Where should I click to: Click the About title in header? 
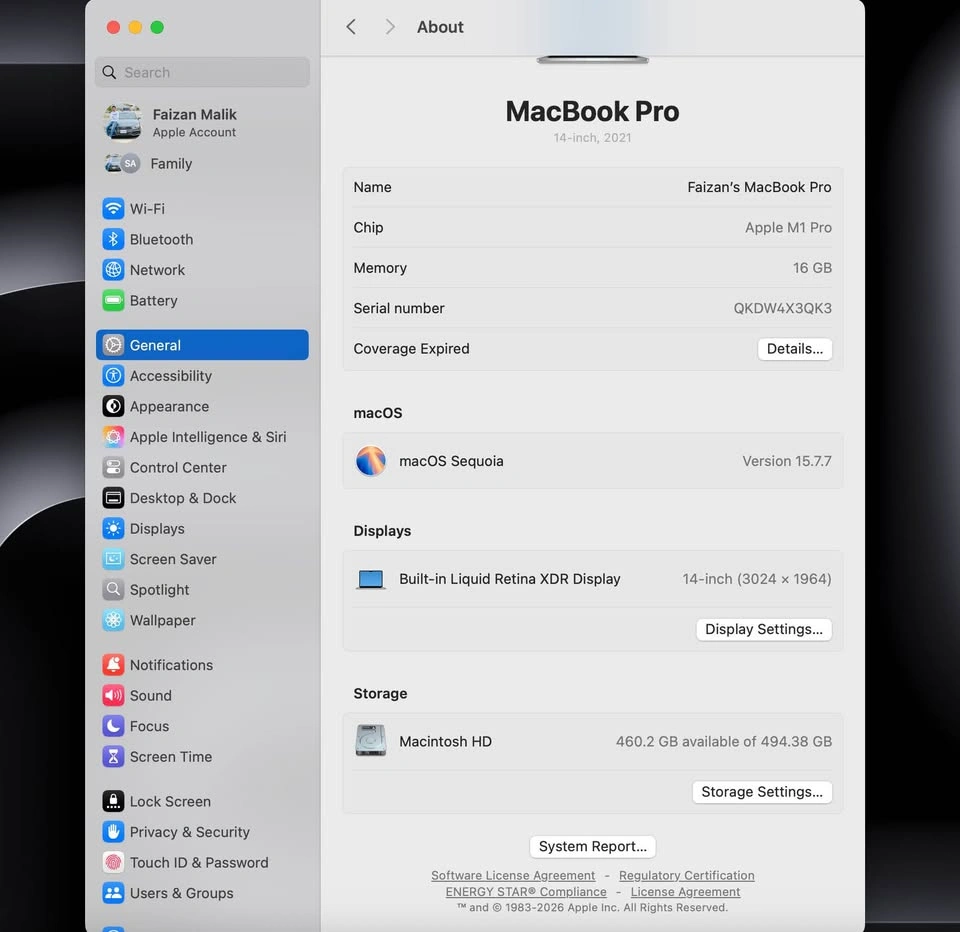440,27
